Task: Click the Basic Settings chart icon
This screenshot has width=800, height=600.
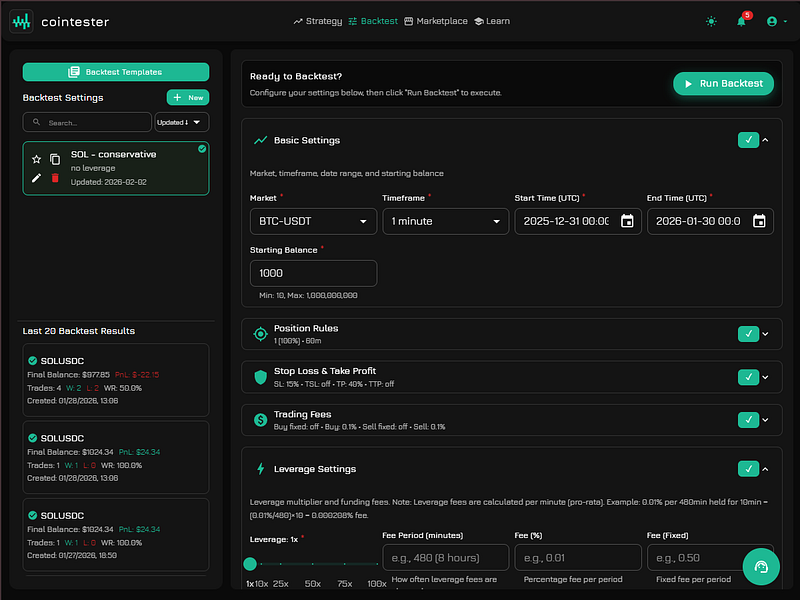Action: (260, 140)
